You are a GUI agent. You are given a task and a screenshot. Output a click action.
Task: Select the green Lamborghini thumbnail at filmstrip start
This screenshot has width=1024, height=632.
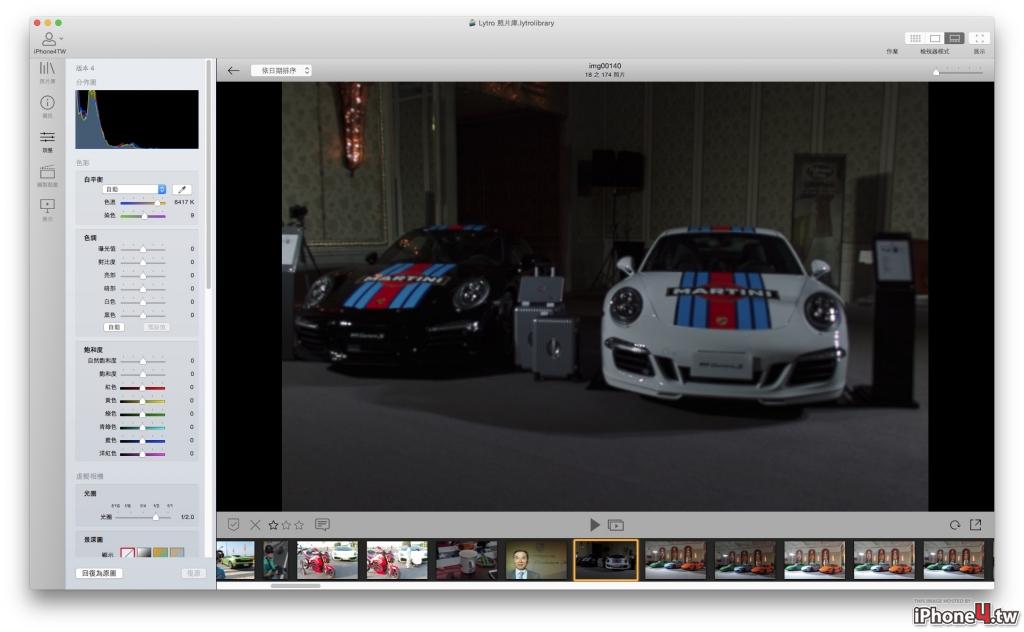[235, 560]
